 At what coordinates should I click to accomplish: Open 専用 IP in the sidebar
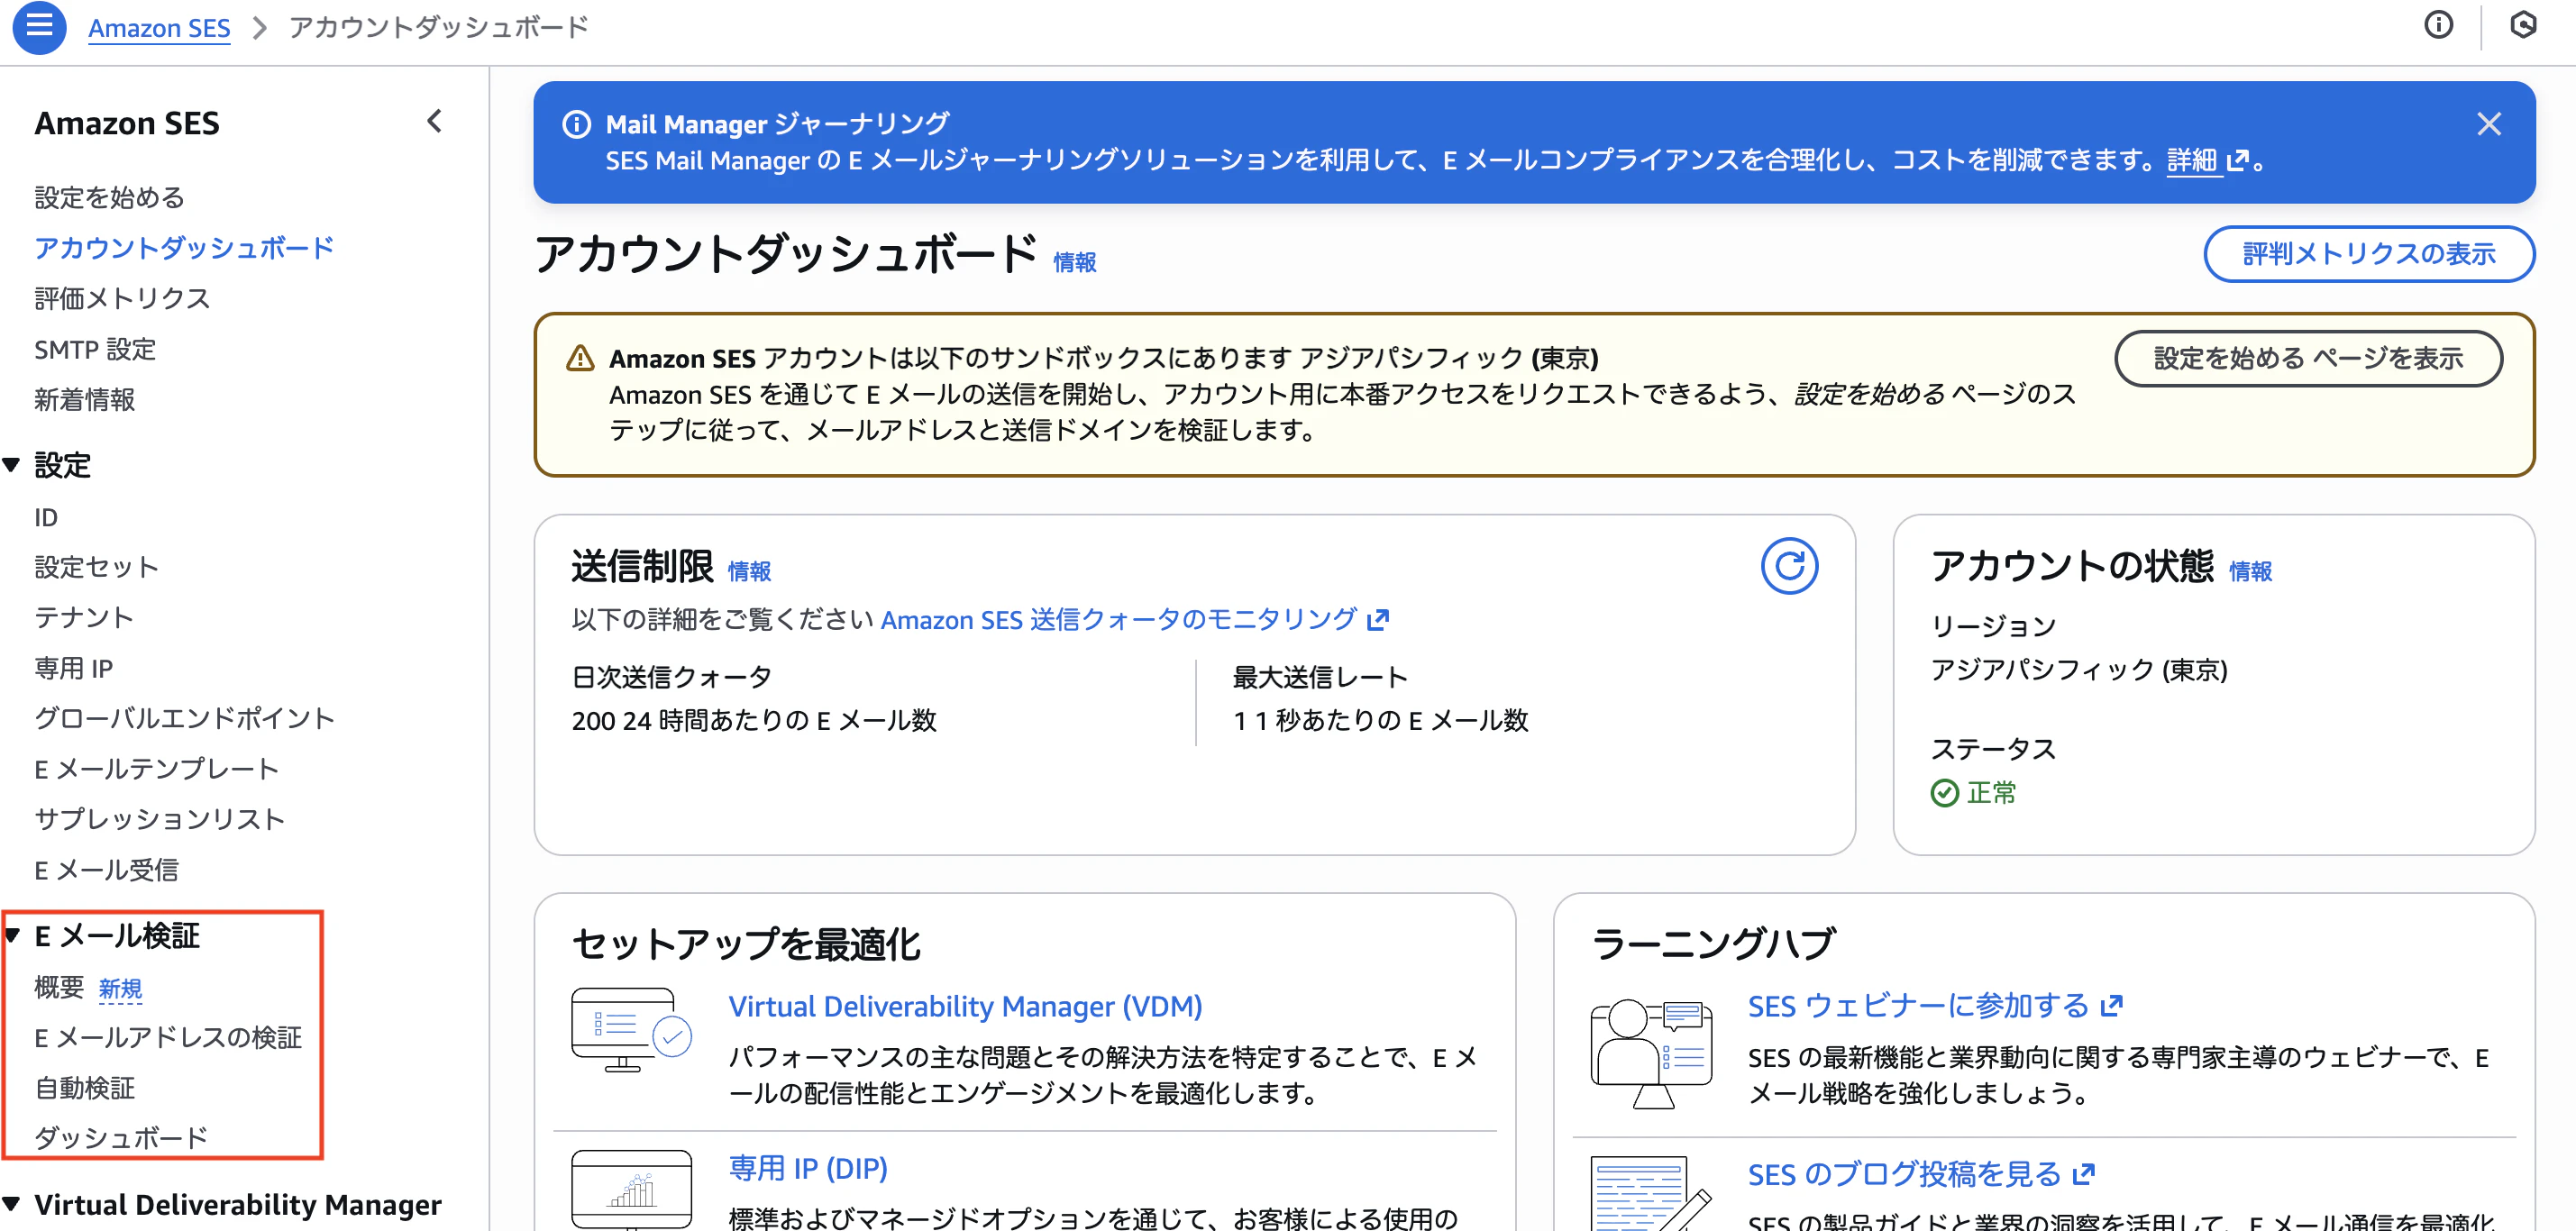pos(74,668)
